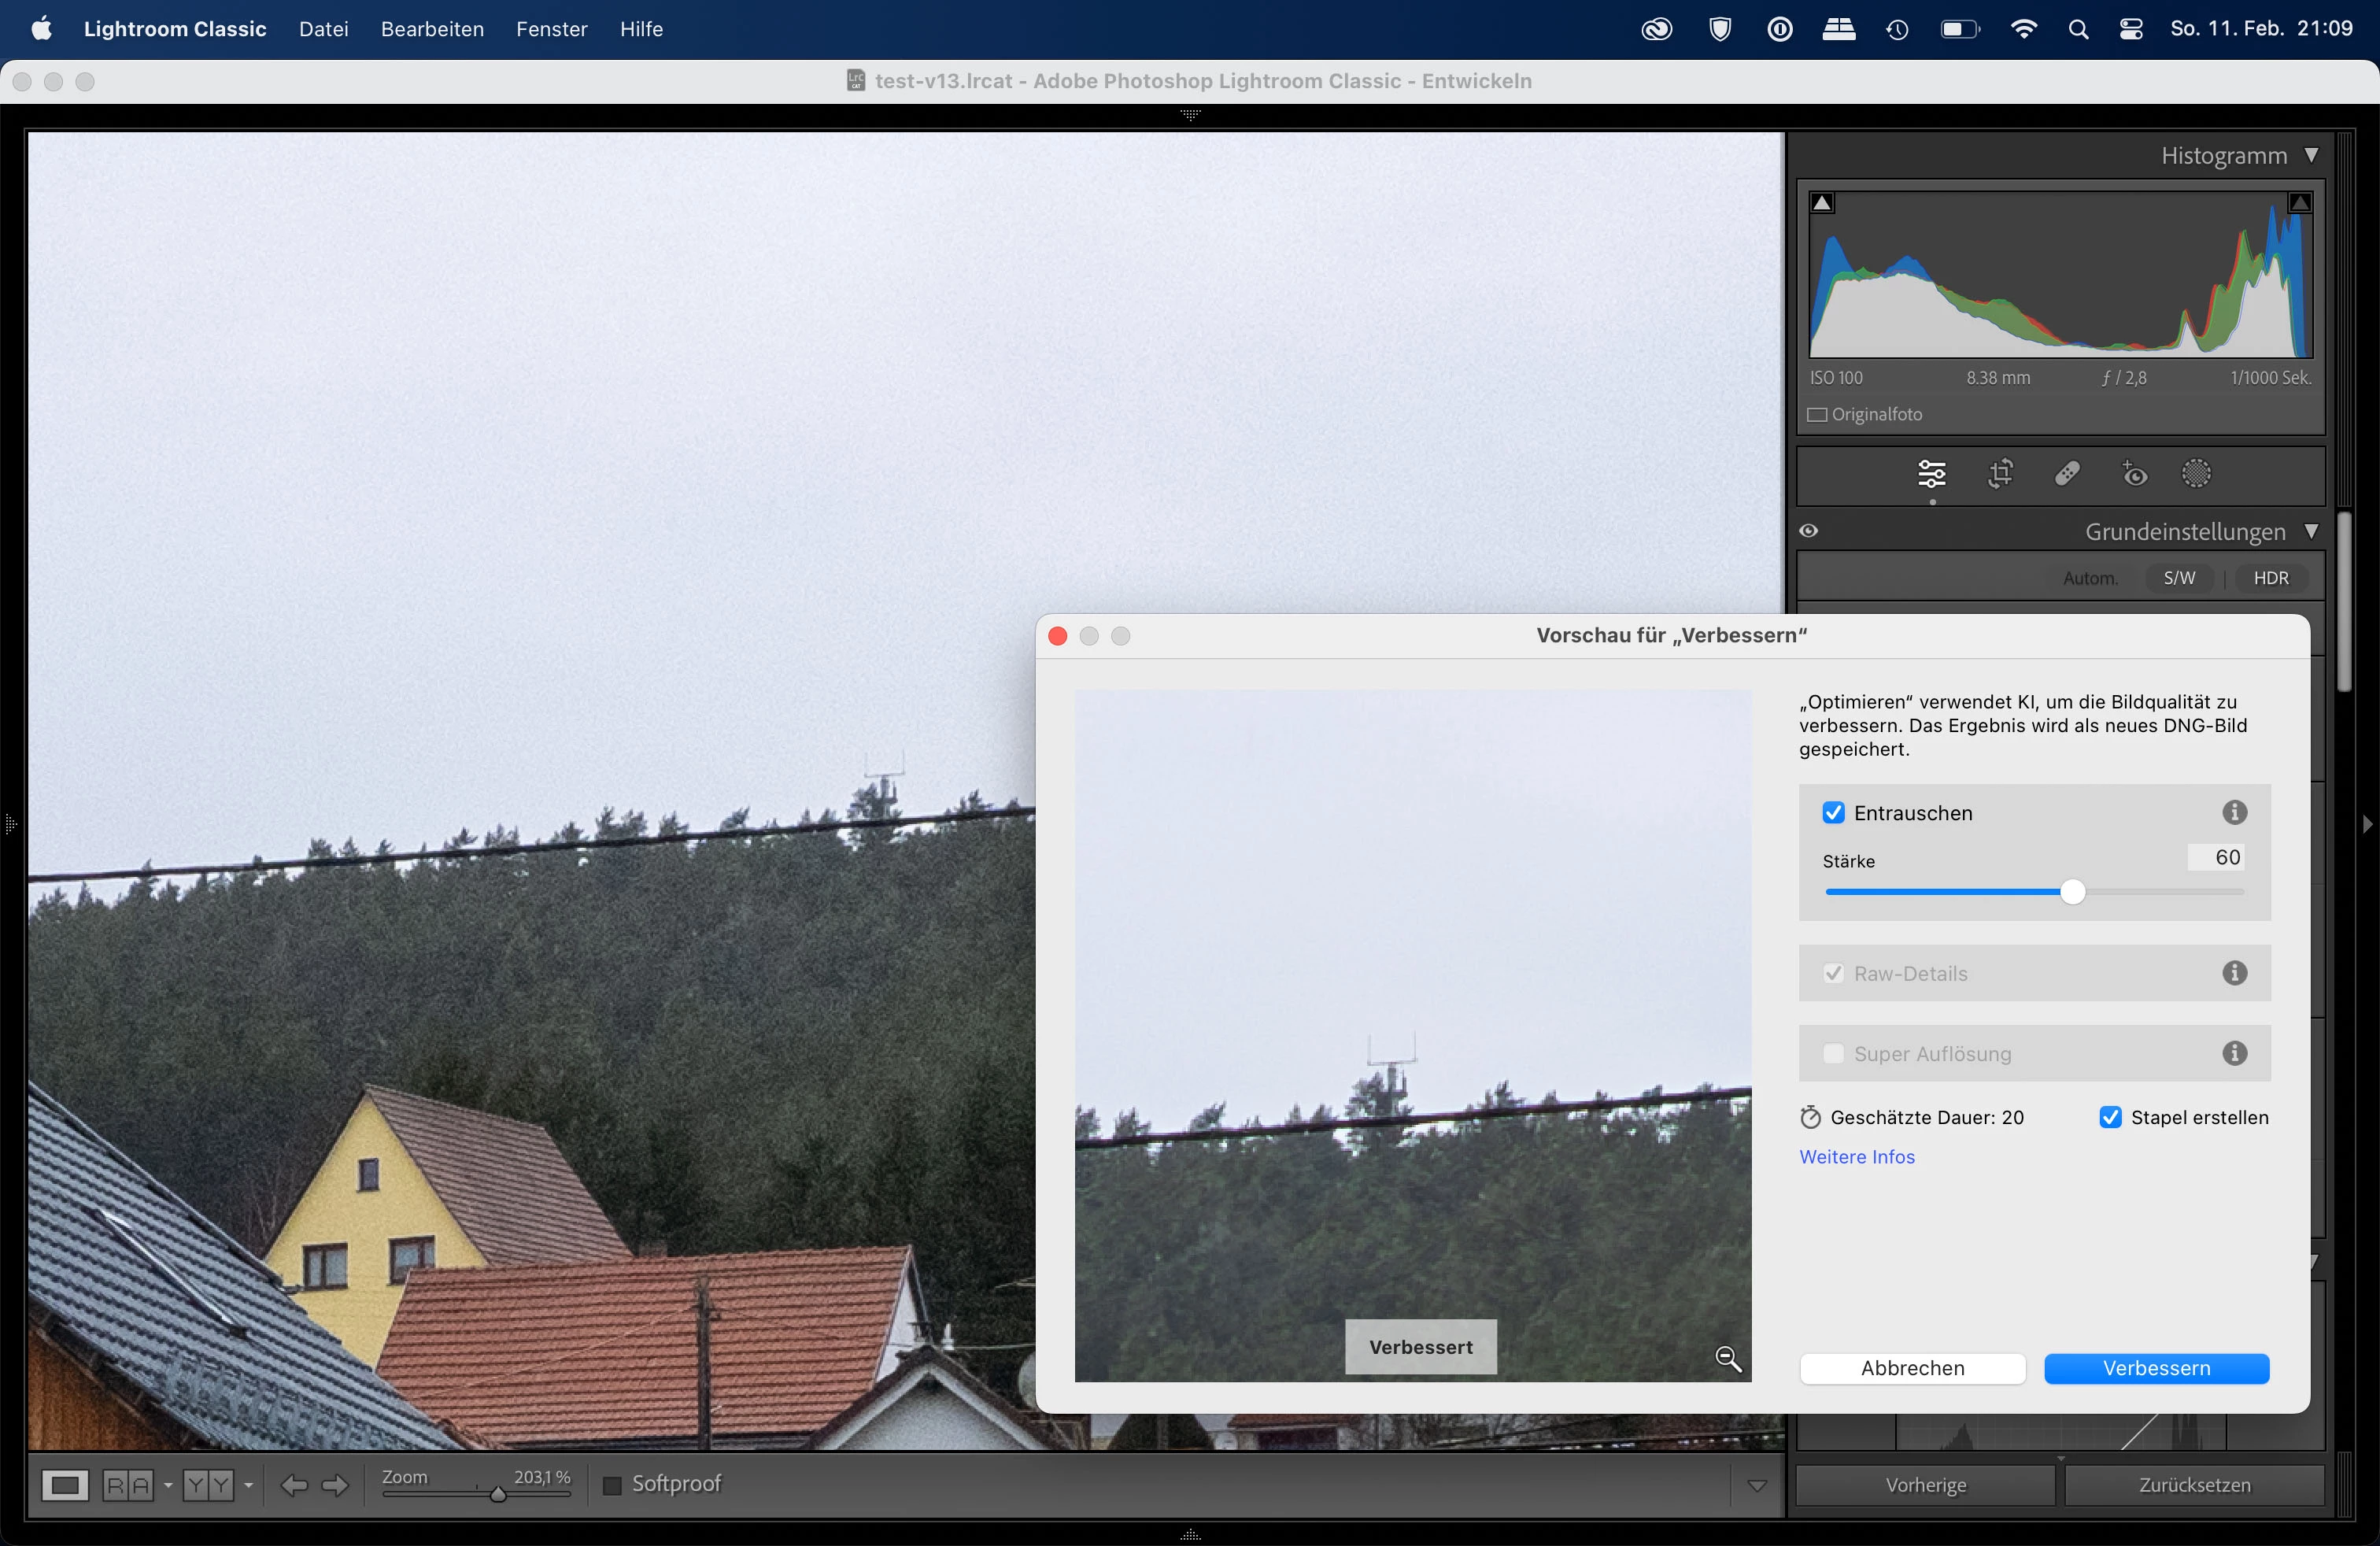Uncheck the Entrauschen checkbox
Screen dimensions: 2380x1546
coord(1833,812)
